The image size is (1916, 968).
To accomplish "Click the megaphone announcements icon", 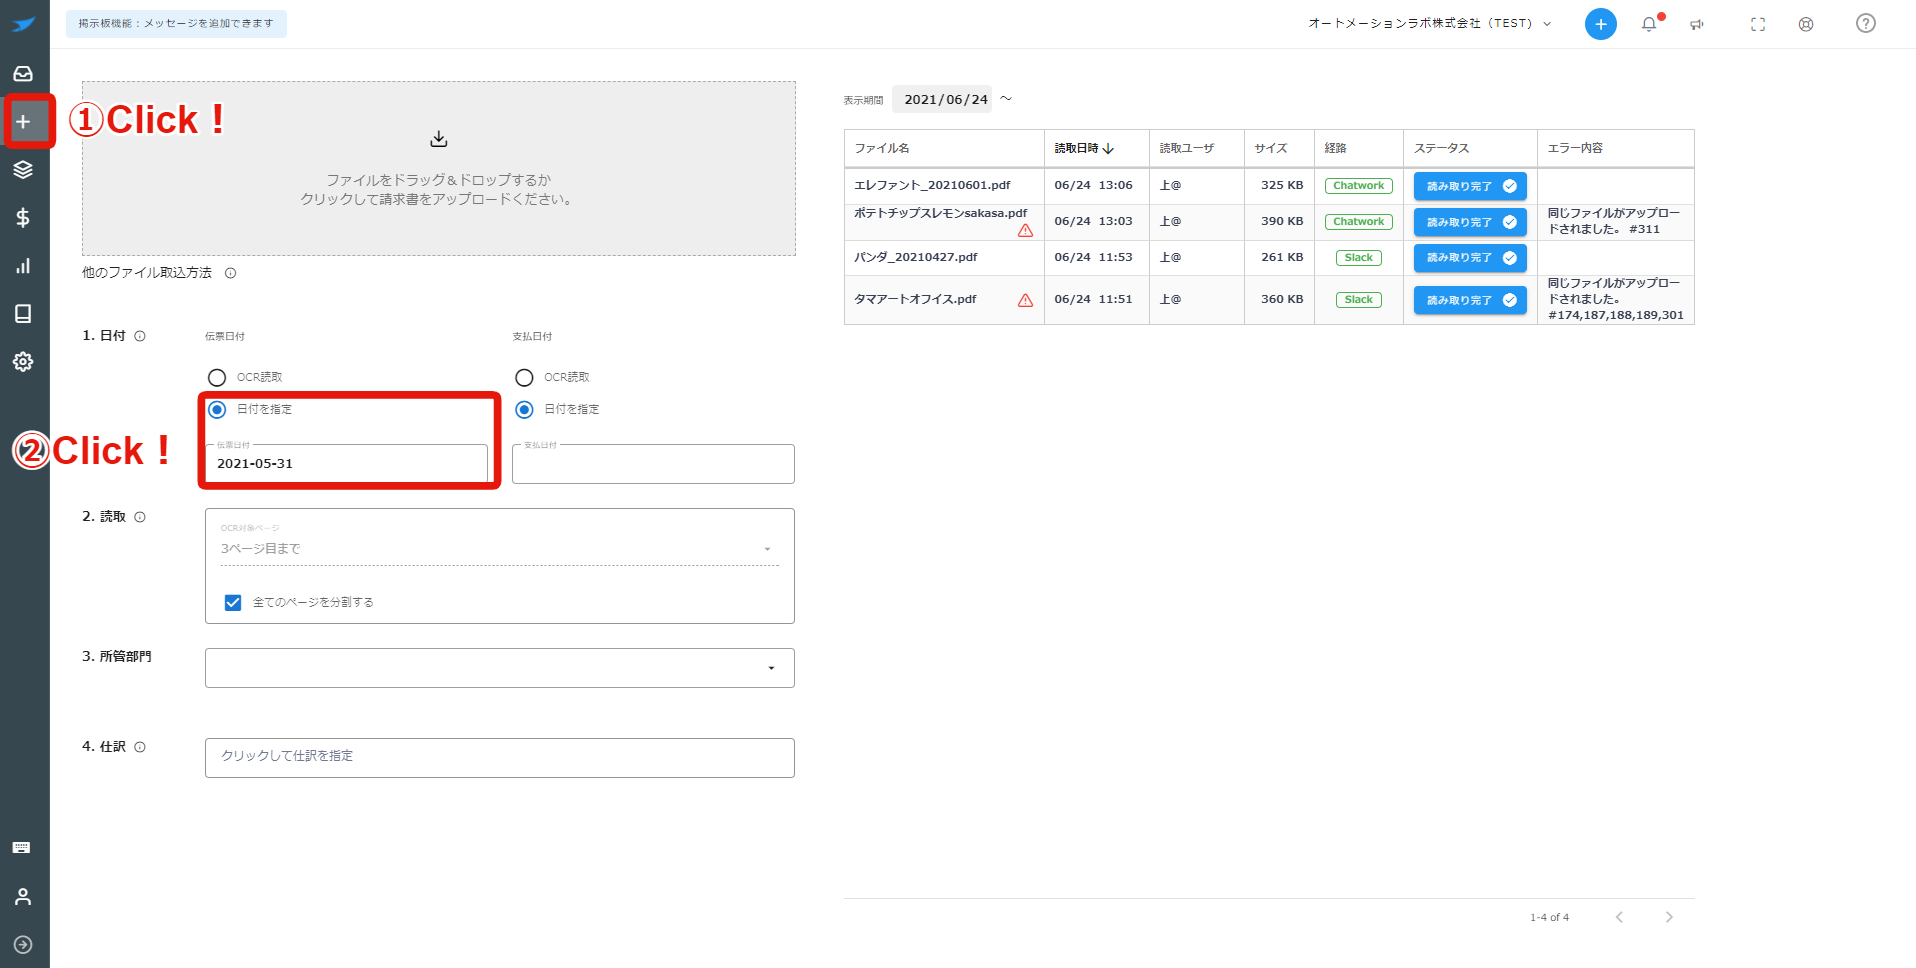I will click(x=1697, y=24).
